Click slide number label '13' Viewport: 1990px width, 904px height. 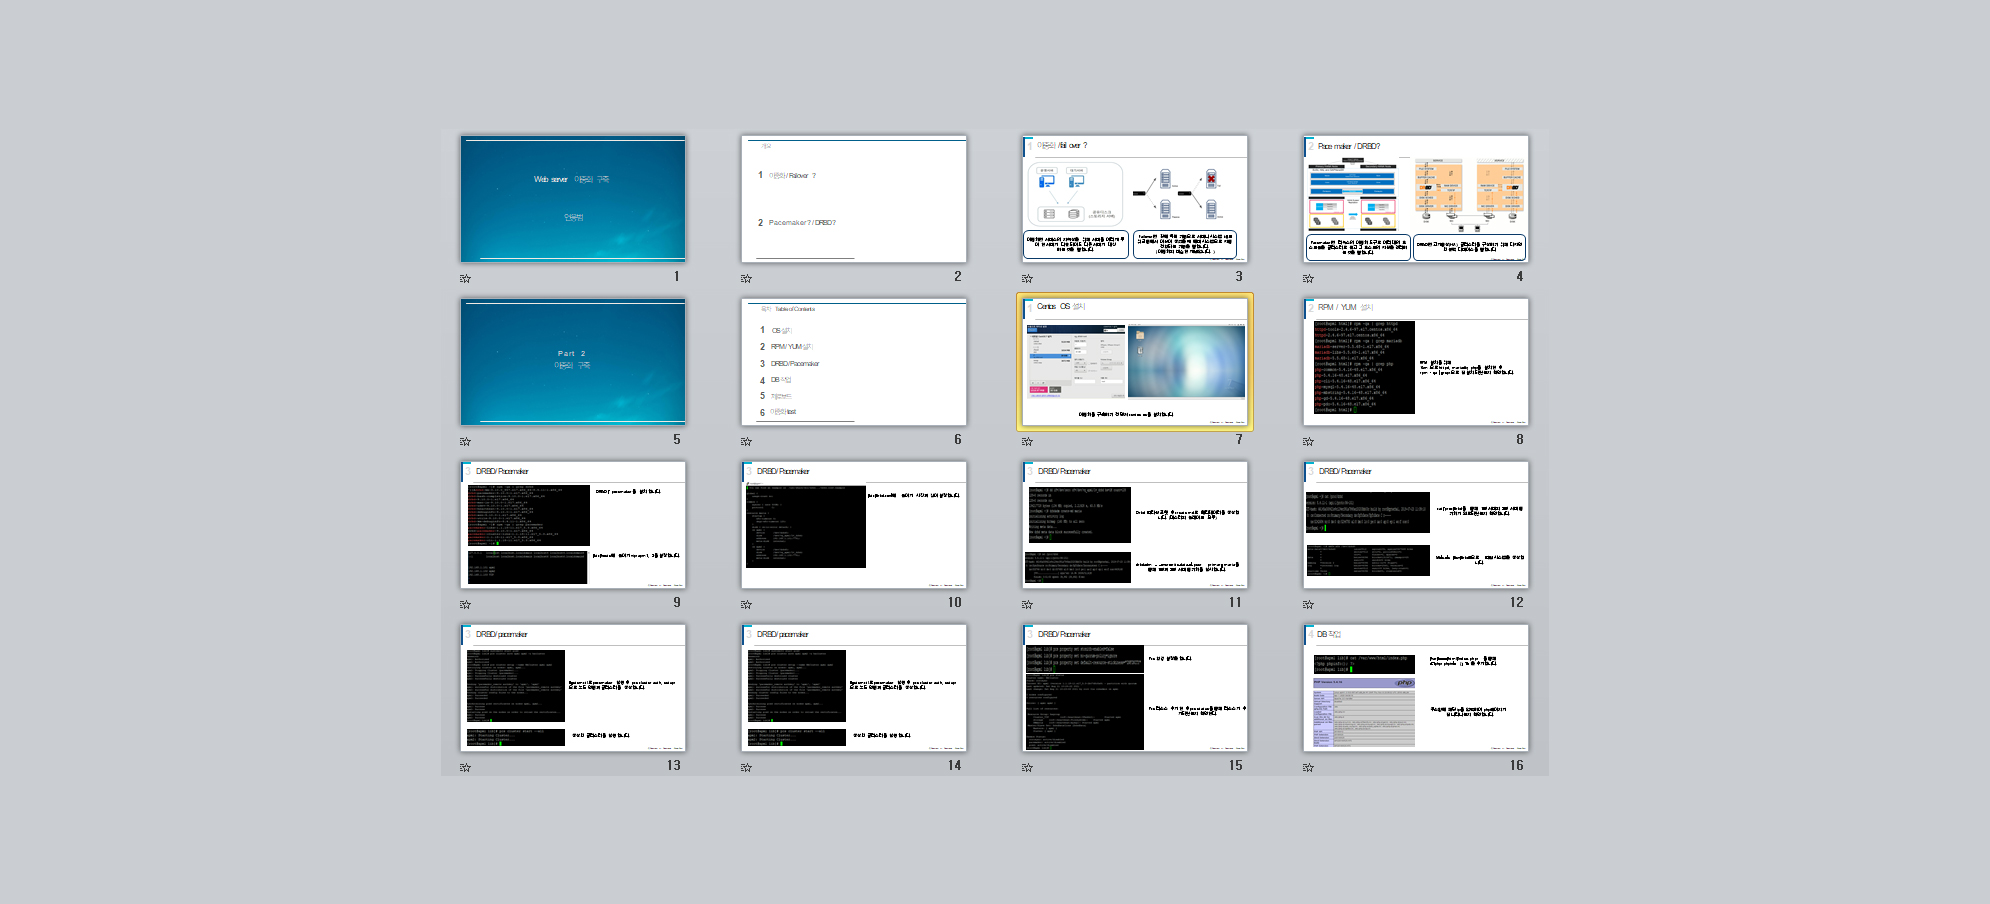pyautogui.click(x=674, y=766)
